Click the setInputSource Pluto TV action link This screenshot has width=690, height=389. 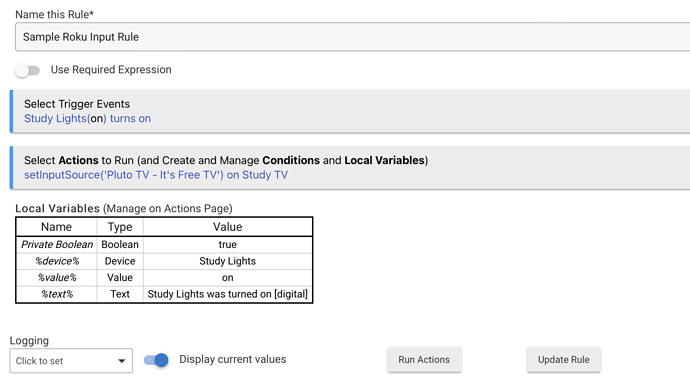[x=156, y=175]
